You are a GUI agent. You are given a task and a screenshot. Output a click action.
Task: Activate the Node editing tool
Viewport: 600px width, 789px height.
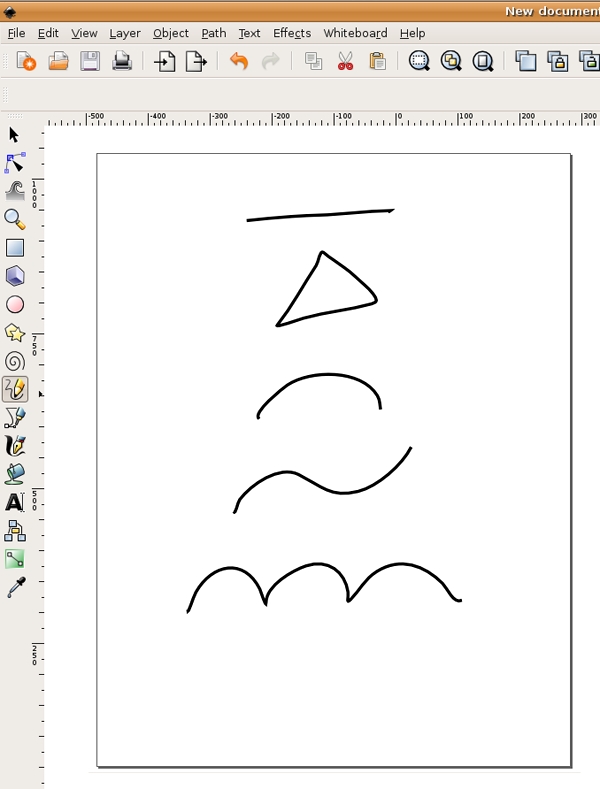(14, 162)
